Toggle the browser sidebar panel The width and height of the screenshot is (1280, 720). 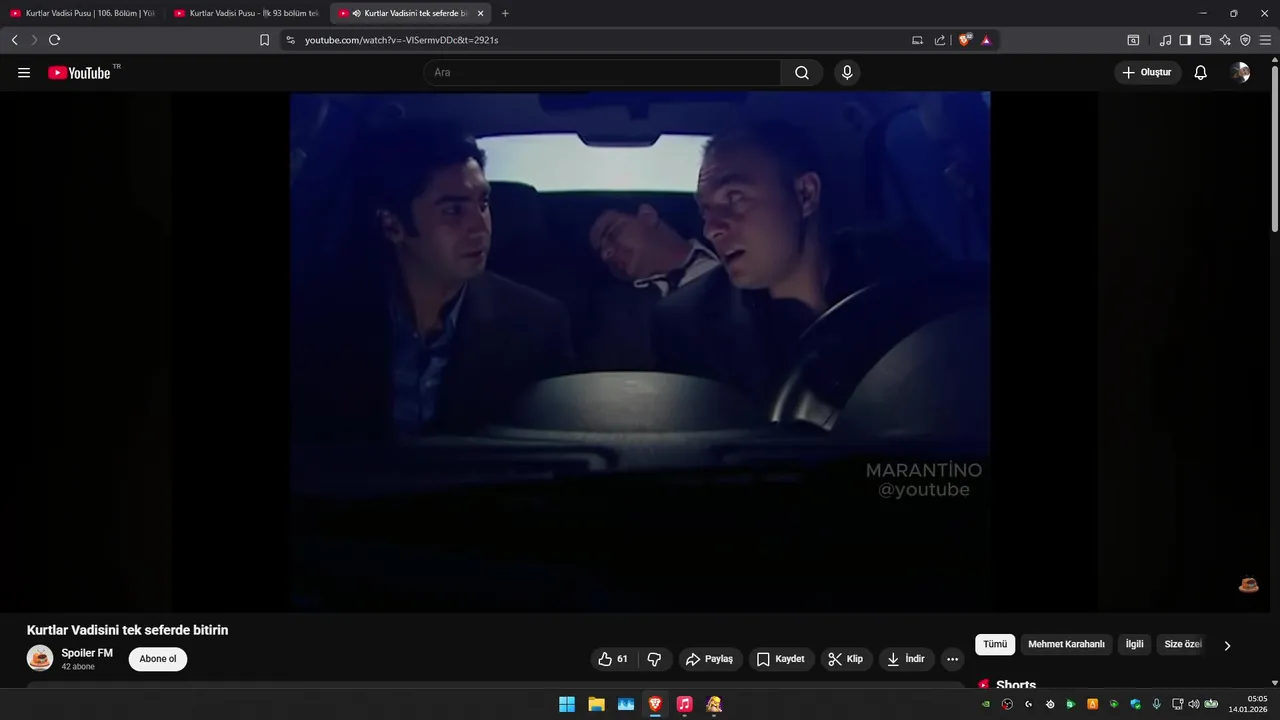click(x=1185, y=40)
